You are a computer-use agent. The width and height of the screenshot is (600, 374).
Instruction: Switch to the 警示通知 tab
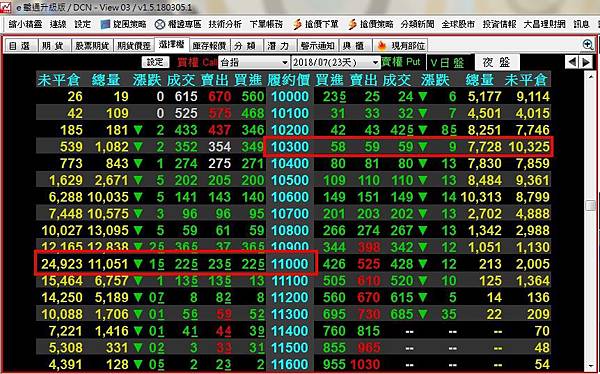pos(317,46)
